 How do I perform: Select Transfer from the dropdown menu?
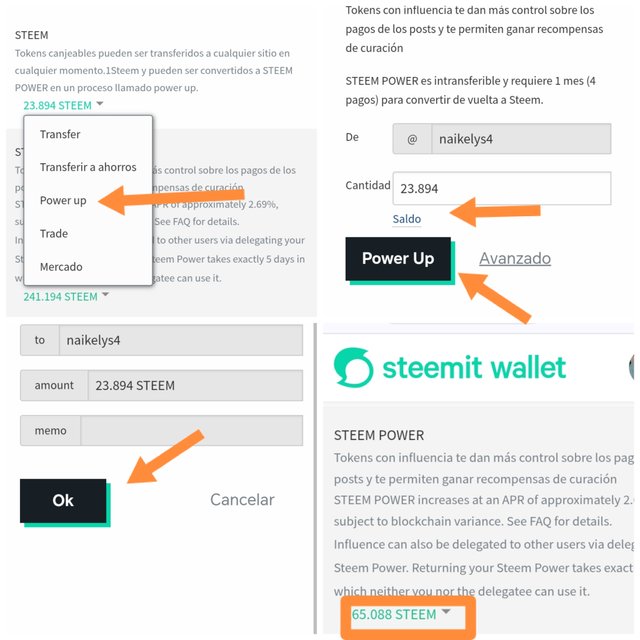[x=60, y=134]
